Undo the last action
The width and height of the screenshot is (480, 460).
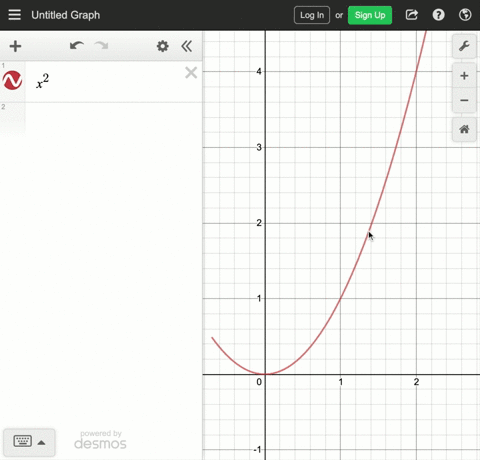77,46
